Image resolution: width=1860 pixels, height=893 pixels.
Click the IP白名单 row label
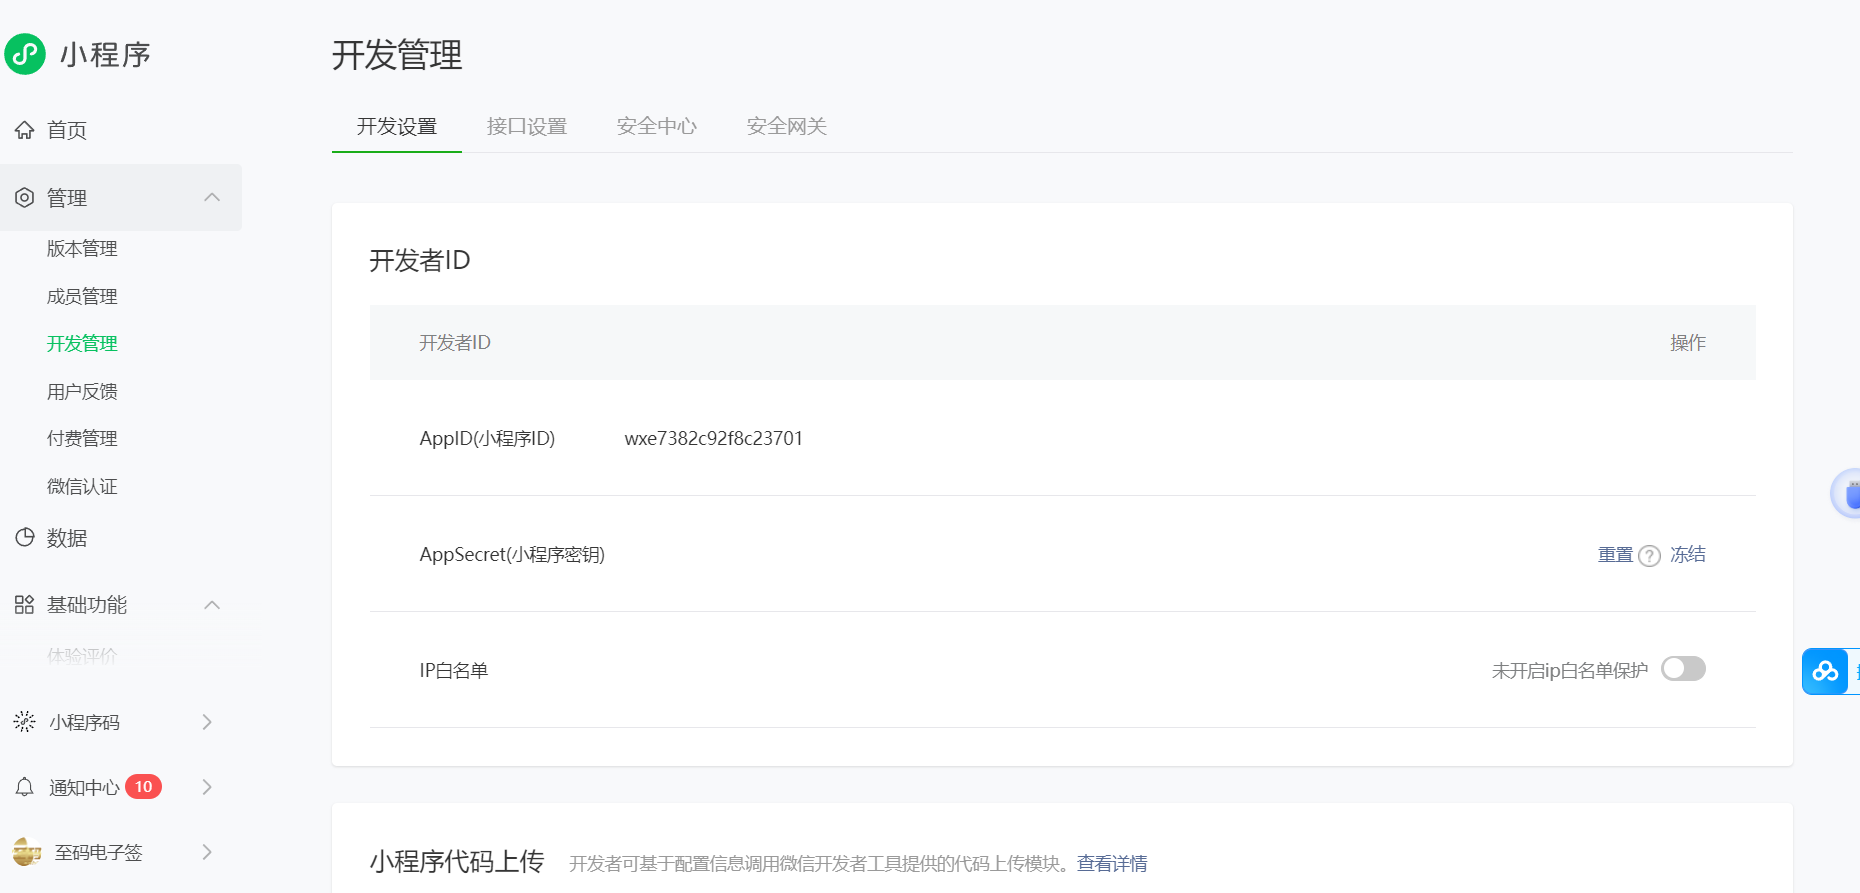point(454,671)
